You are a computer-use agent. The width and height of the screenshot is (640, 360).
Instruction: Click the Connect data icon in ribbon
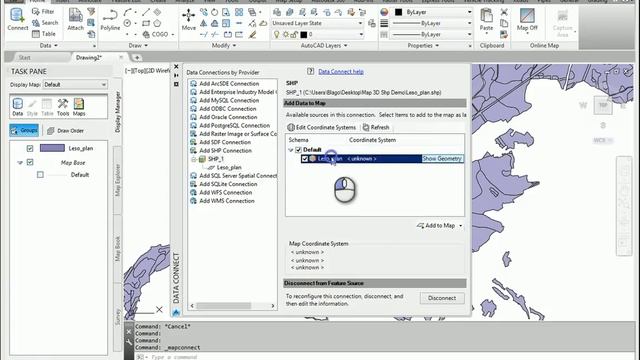point(18,20)
